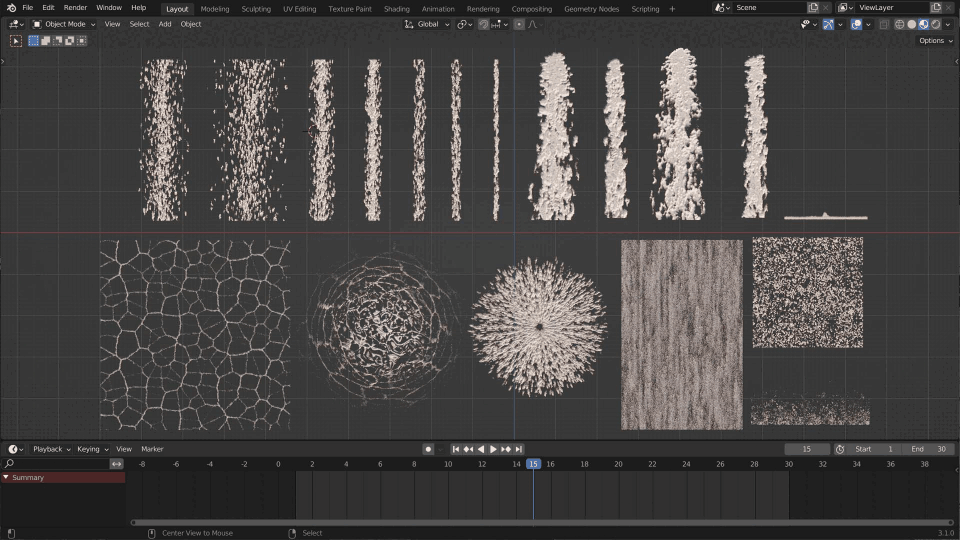The width and height of the screenshot is (960, 540).
Task: Click the add workspace plus icon
Action: [672, 8]
